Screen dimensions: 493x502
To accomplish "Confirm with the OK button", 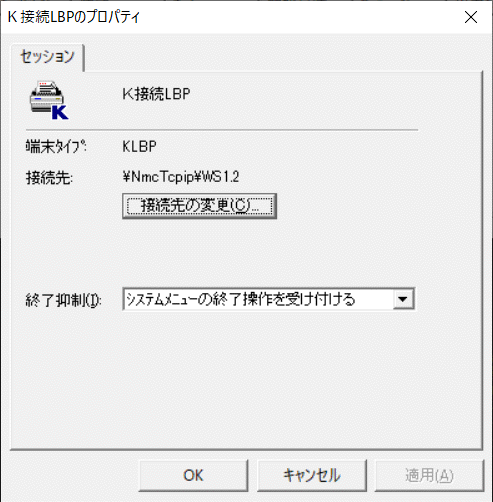I will click(193, 475).
